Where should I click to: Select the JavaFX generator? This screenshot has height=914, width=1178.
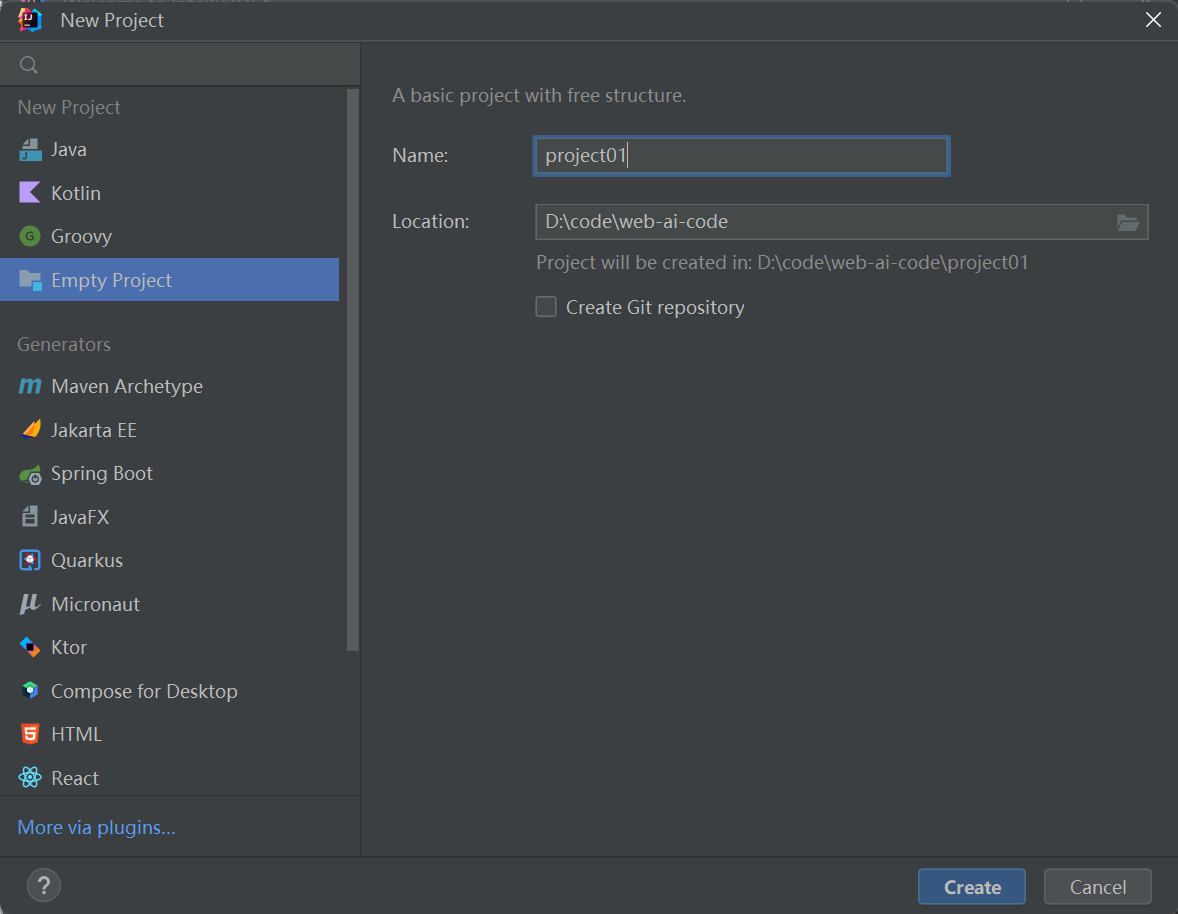click(x=170, y=517)
